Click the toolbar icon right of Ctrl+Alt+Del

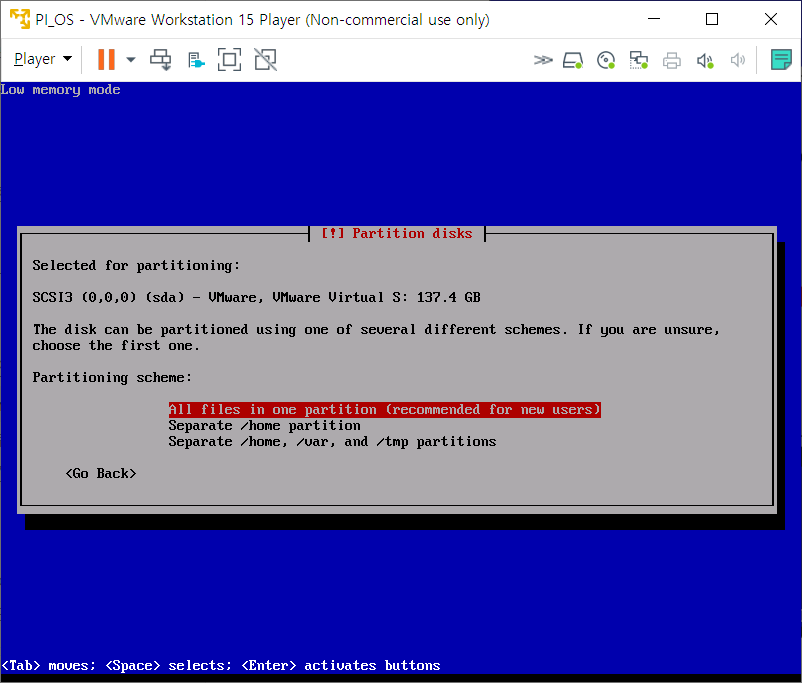196,60
